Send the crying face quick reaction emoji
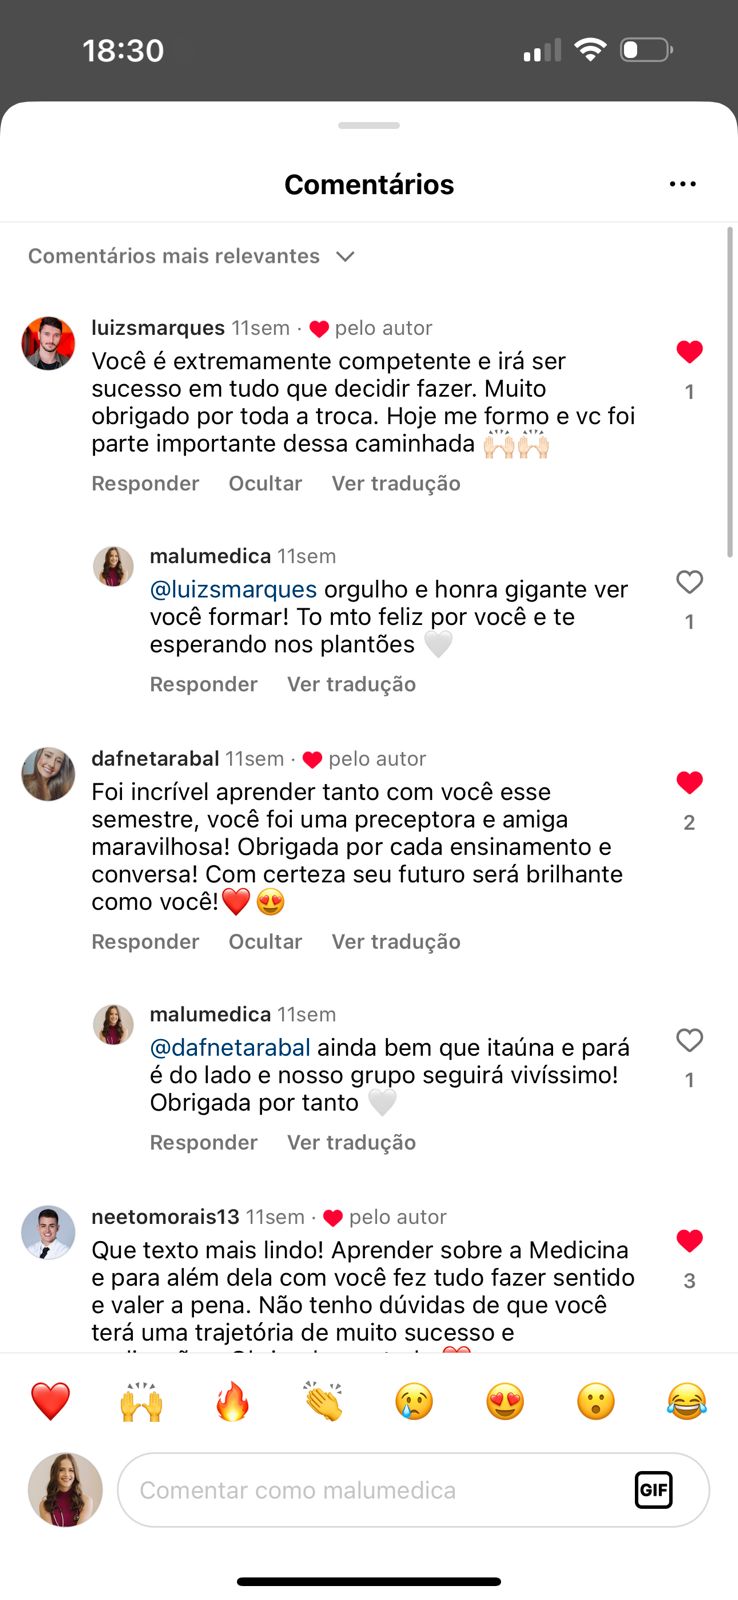 [x=414, y=1401]
